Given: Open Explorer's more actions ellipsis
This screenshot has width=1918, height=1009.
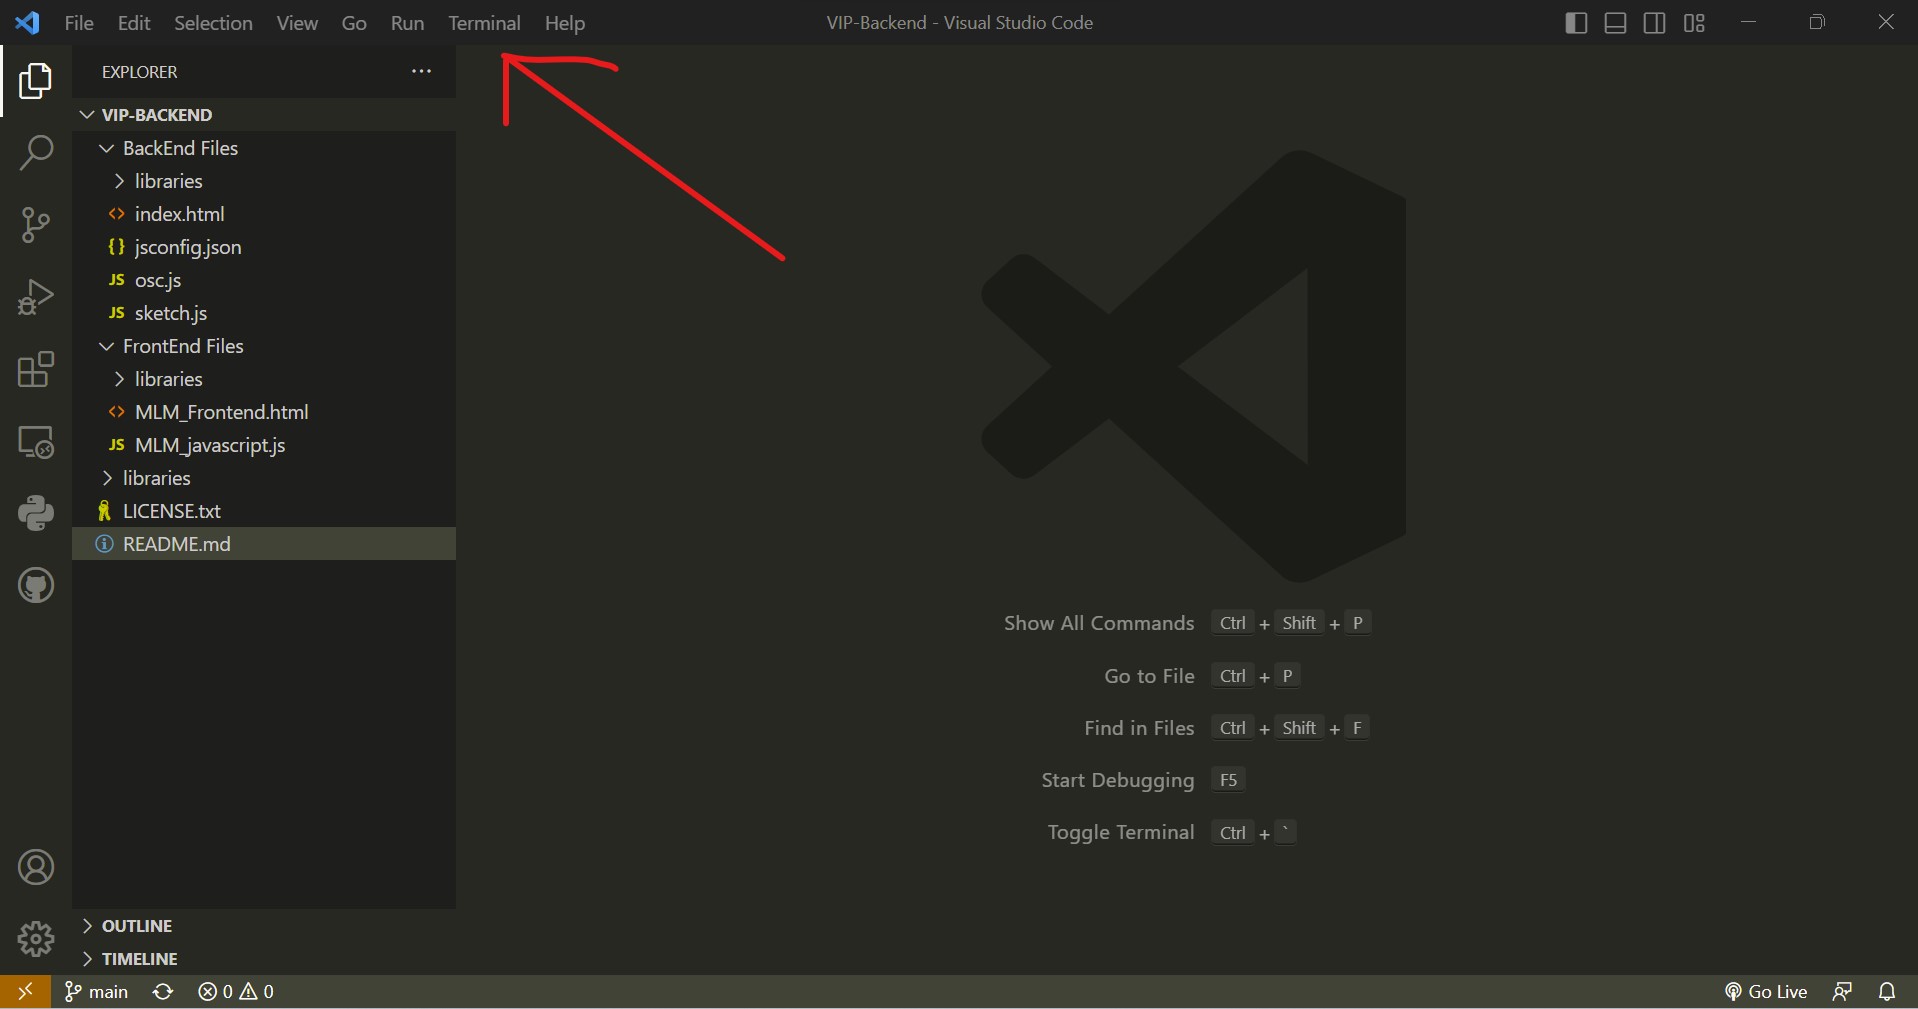Looking at the screenshot, I should coord(422,71).
